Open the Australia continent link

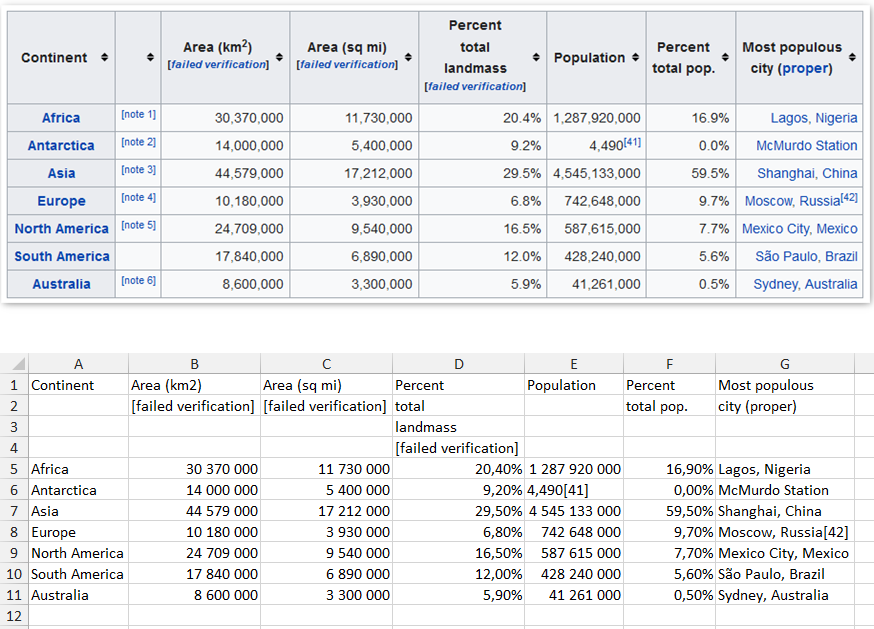tap(61, 284)
